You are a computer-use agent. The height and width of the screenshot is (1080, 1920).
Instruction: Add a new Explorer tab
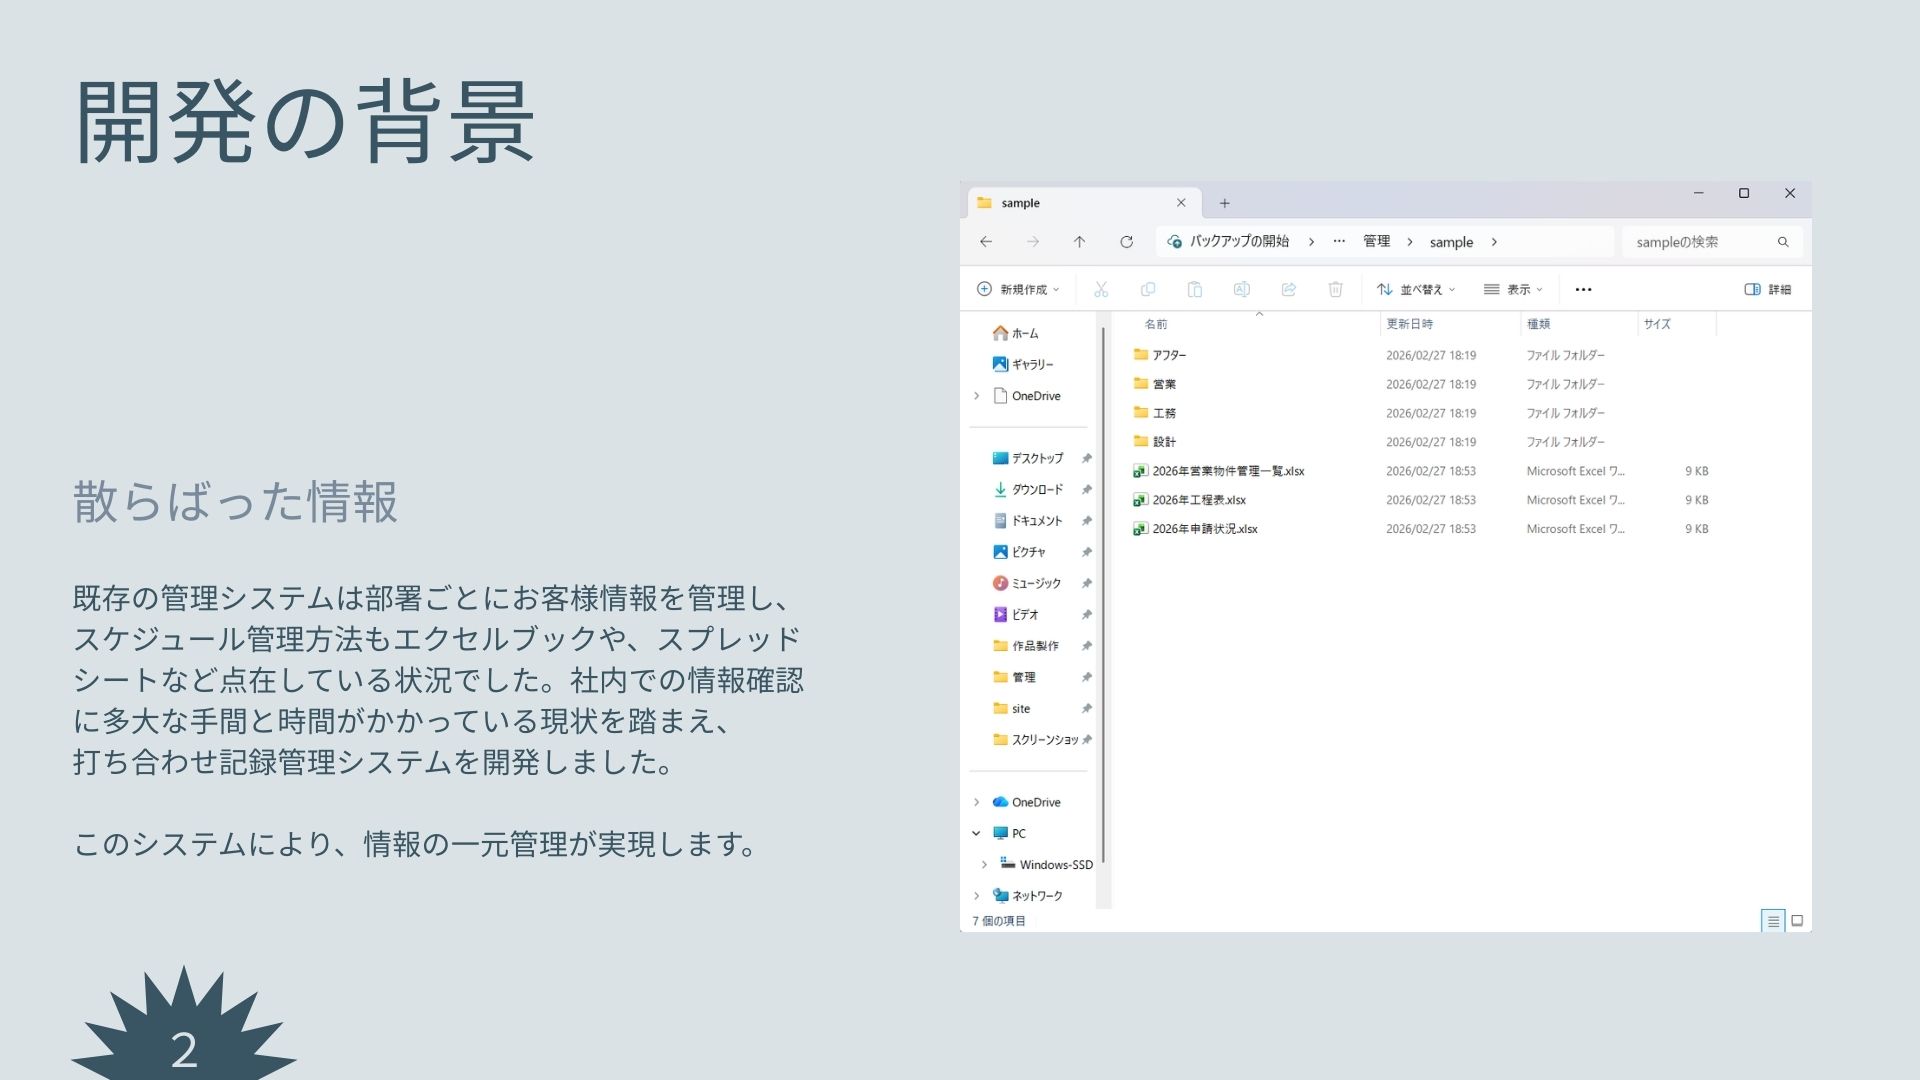coord(1224,203)
